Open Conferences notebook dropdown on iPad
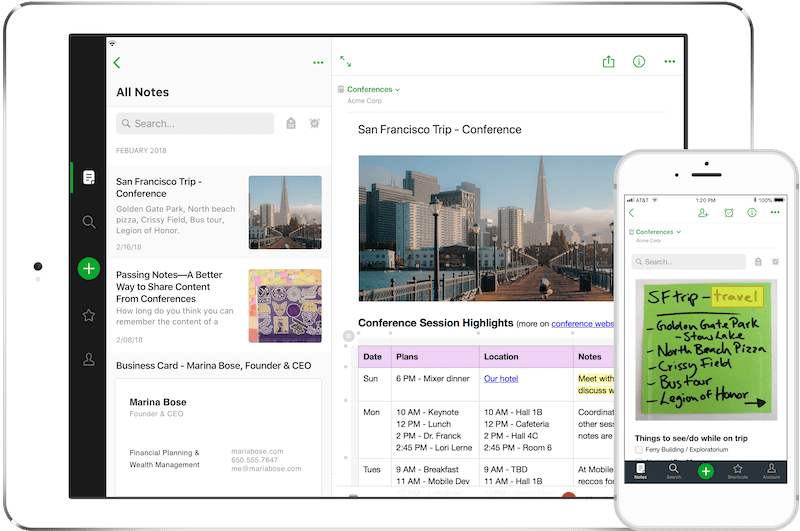 pyautogui.click(x=373, y=89)
